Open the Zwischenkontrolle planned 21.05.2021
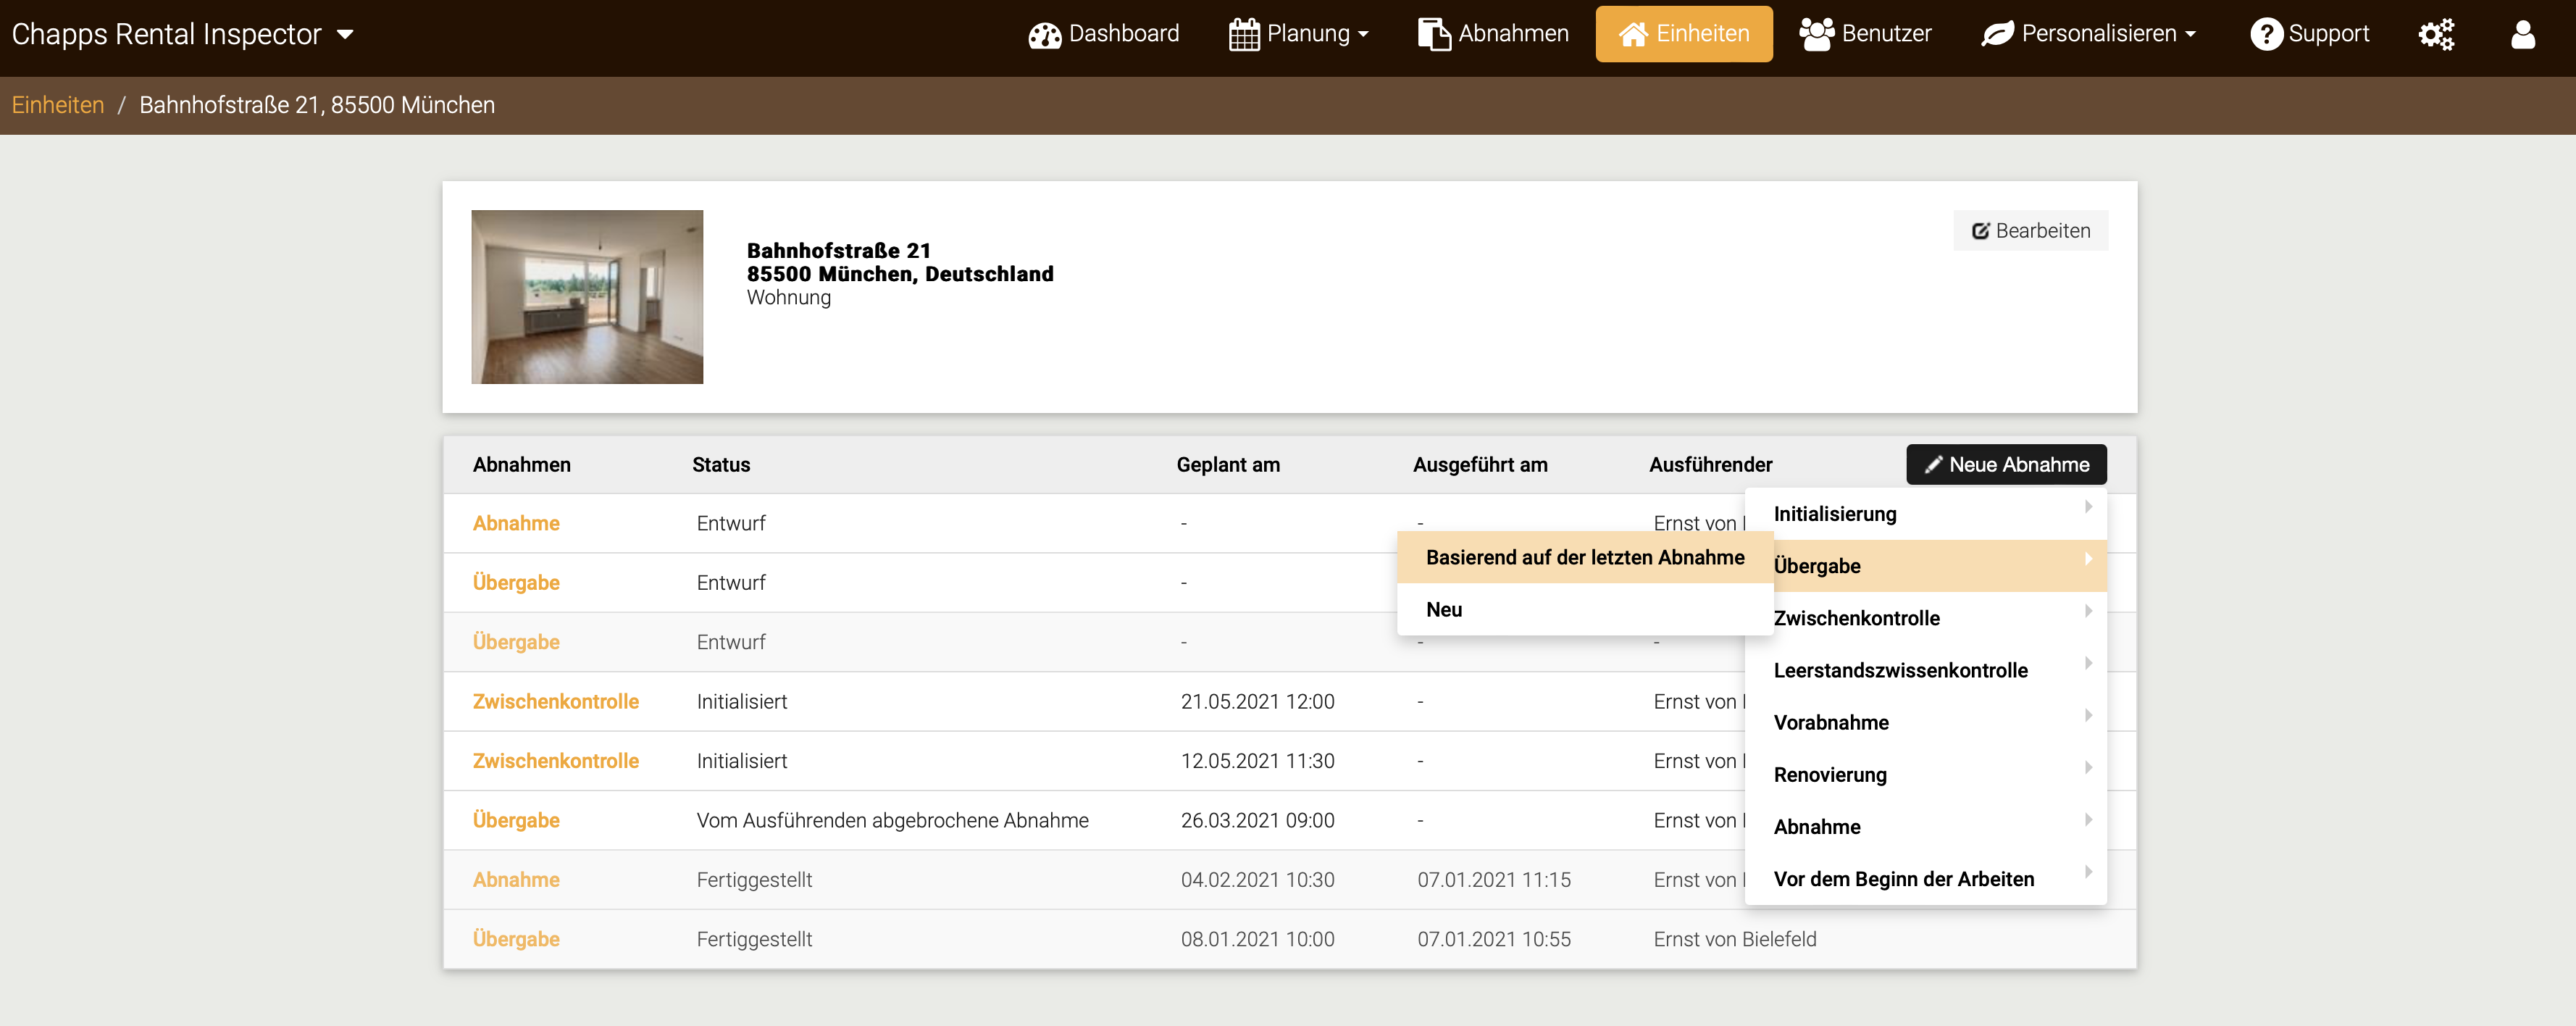The image size is (2576, 1026). click(x=555, y=701)
